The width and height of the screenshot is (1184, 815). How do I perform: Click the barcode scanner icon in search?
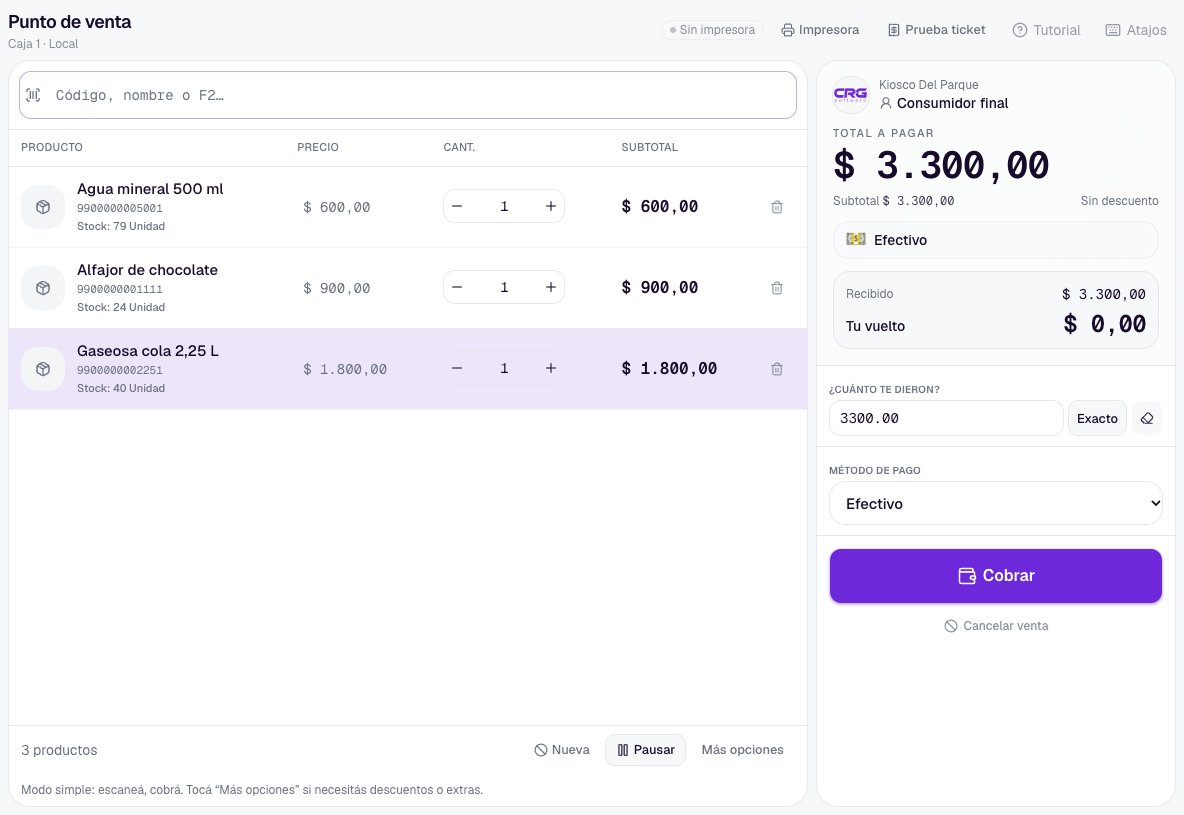tap(33, 95)
